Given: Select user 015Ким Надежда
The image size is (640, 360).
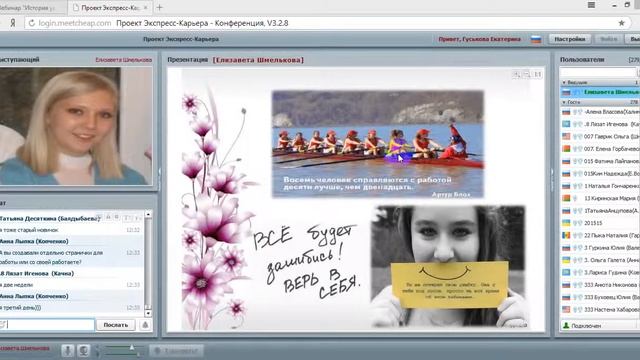Looking at the screenshot, I should pos(600,173).
